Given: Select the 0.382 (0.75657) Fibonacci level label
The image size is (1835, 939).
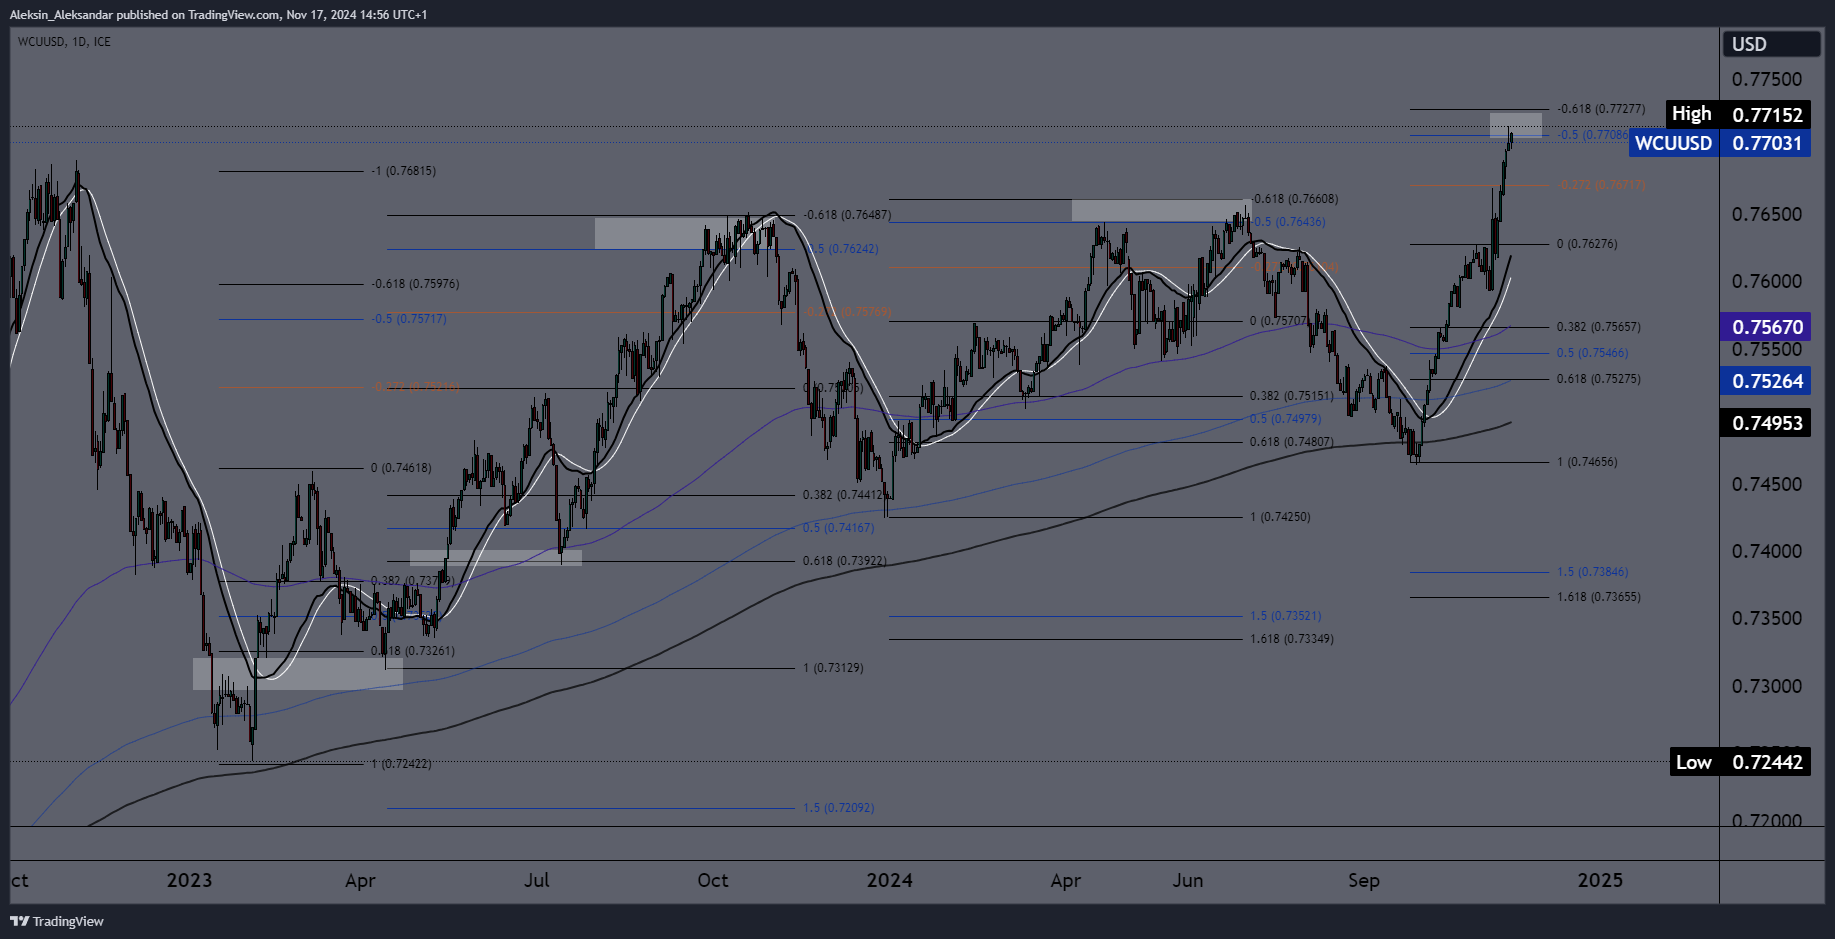Looking at the screenshot, I should (x=1598, y=327).
